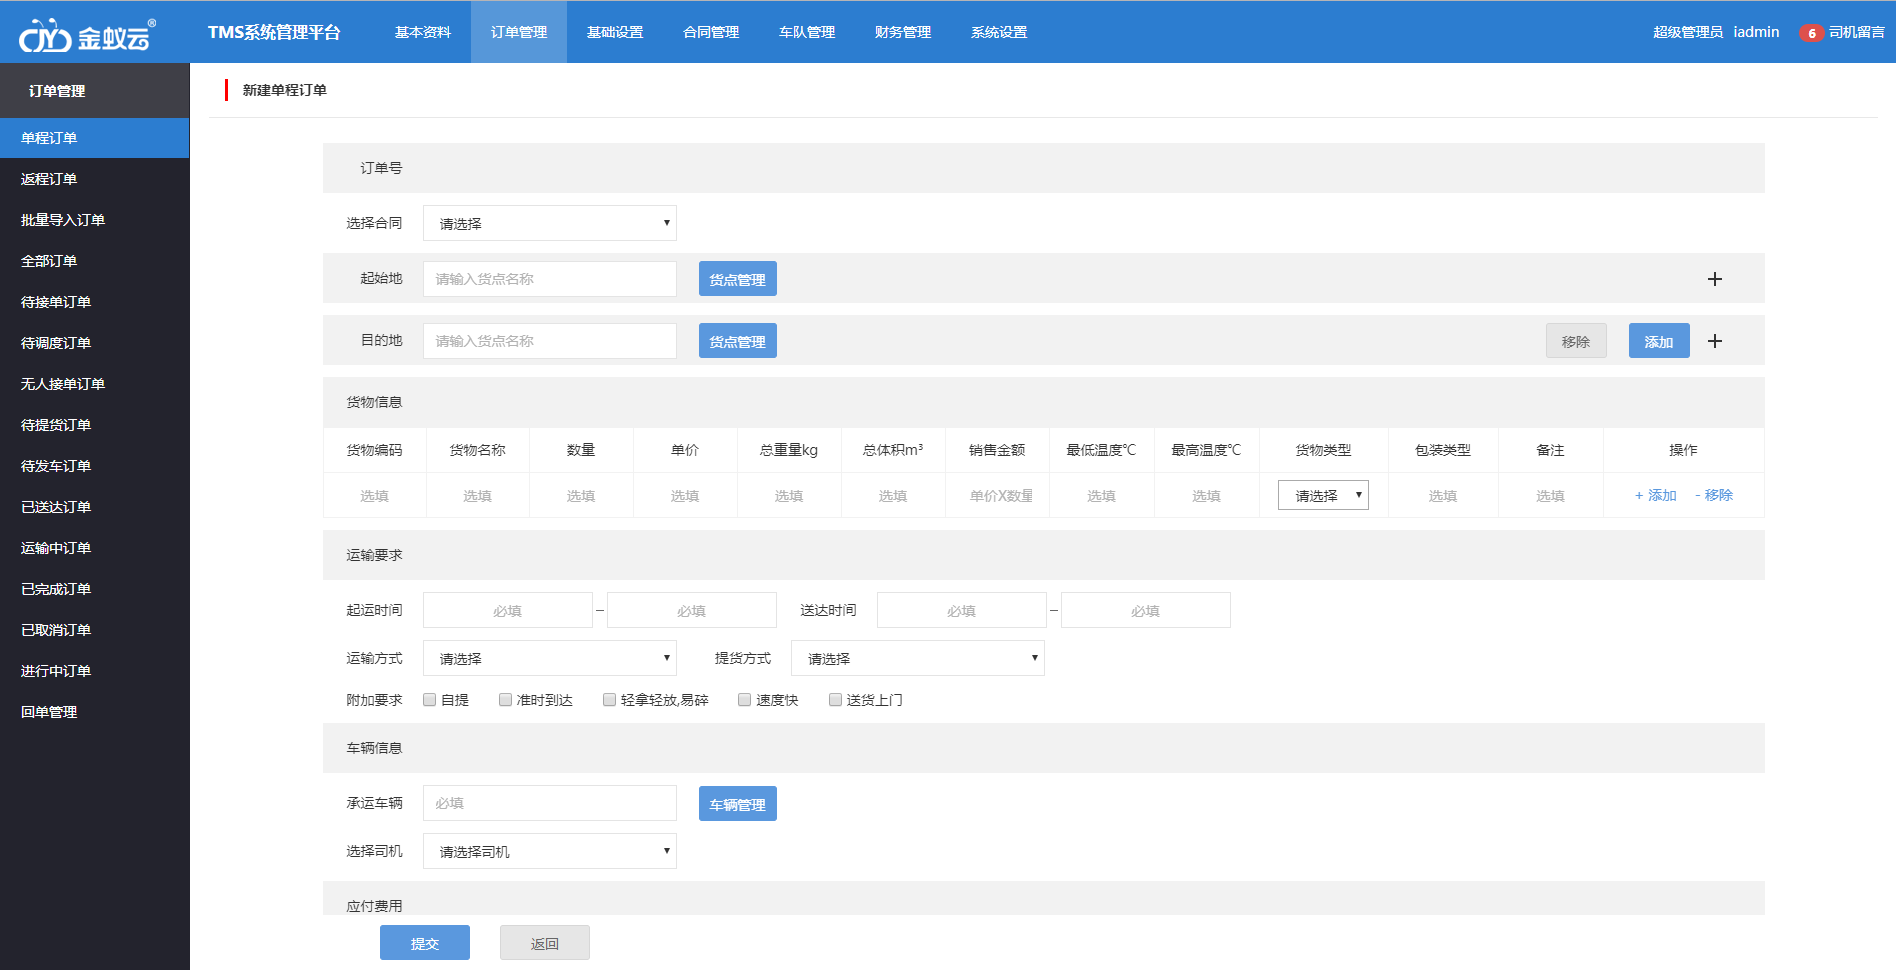The image size is (1896, 970).
Task: Check the 速度快 option
Action: (x=744, y=700)
